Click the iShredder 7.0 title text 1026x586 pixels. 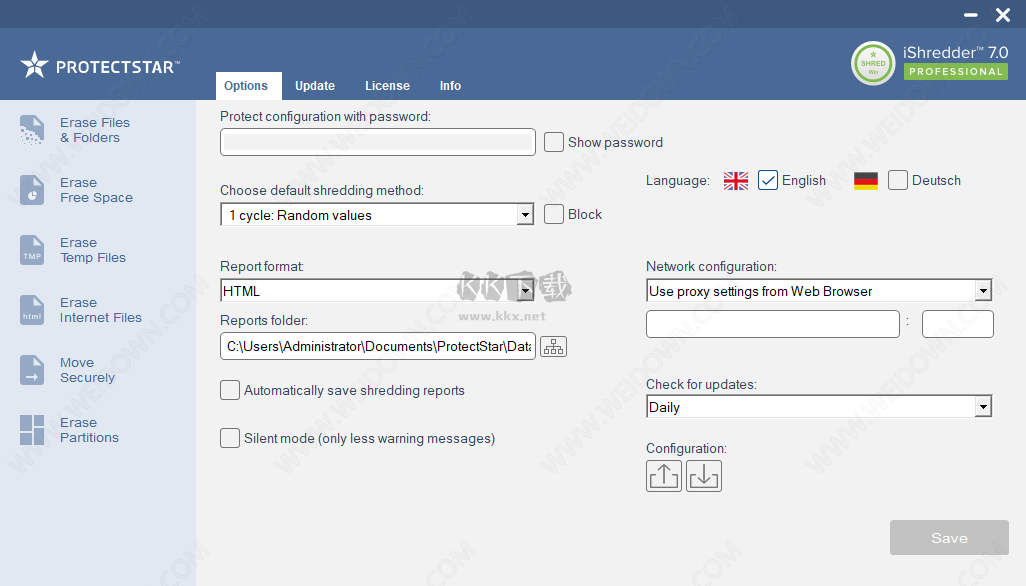(x=955, y=52)
